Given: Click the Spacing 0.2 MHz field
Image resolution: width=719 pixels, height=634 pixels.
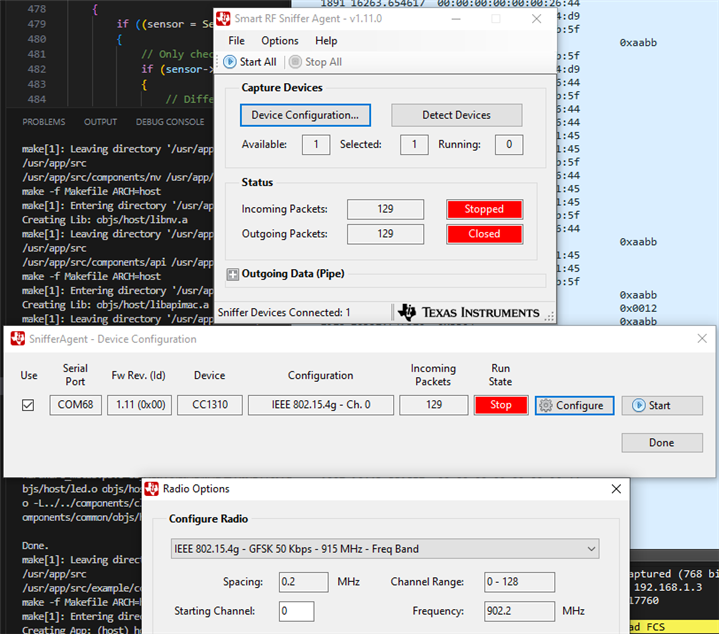Looking at the screenshot, I should (304, 582).
